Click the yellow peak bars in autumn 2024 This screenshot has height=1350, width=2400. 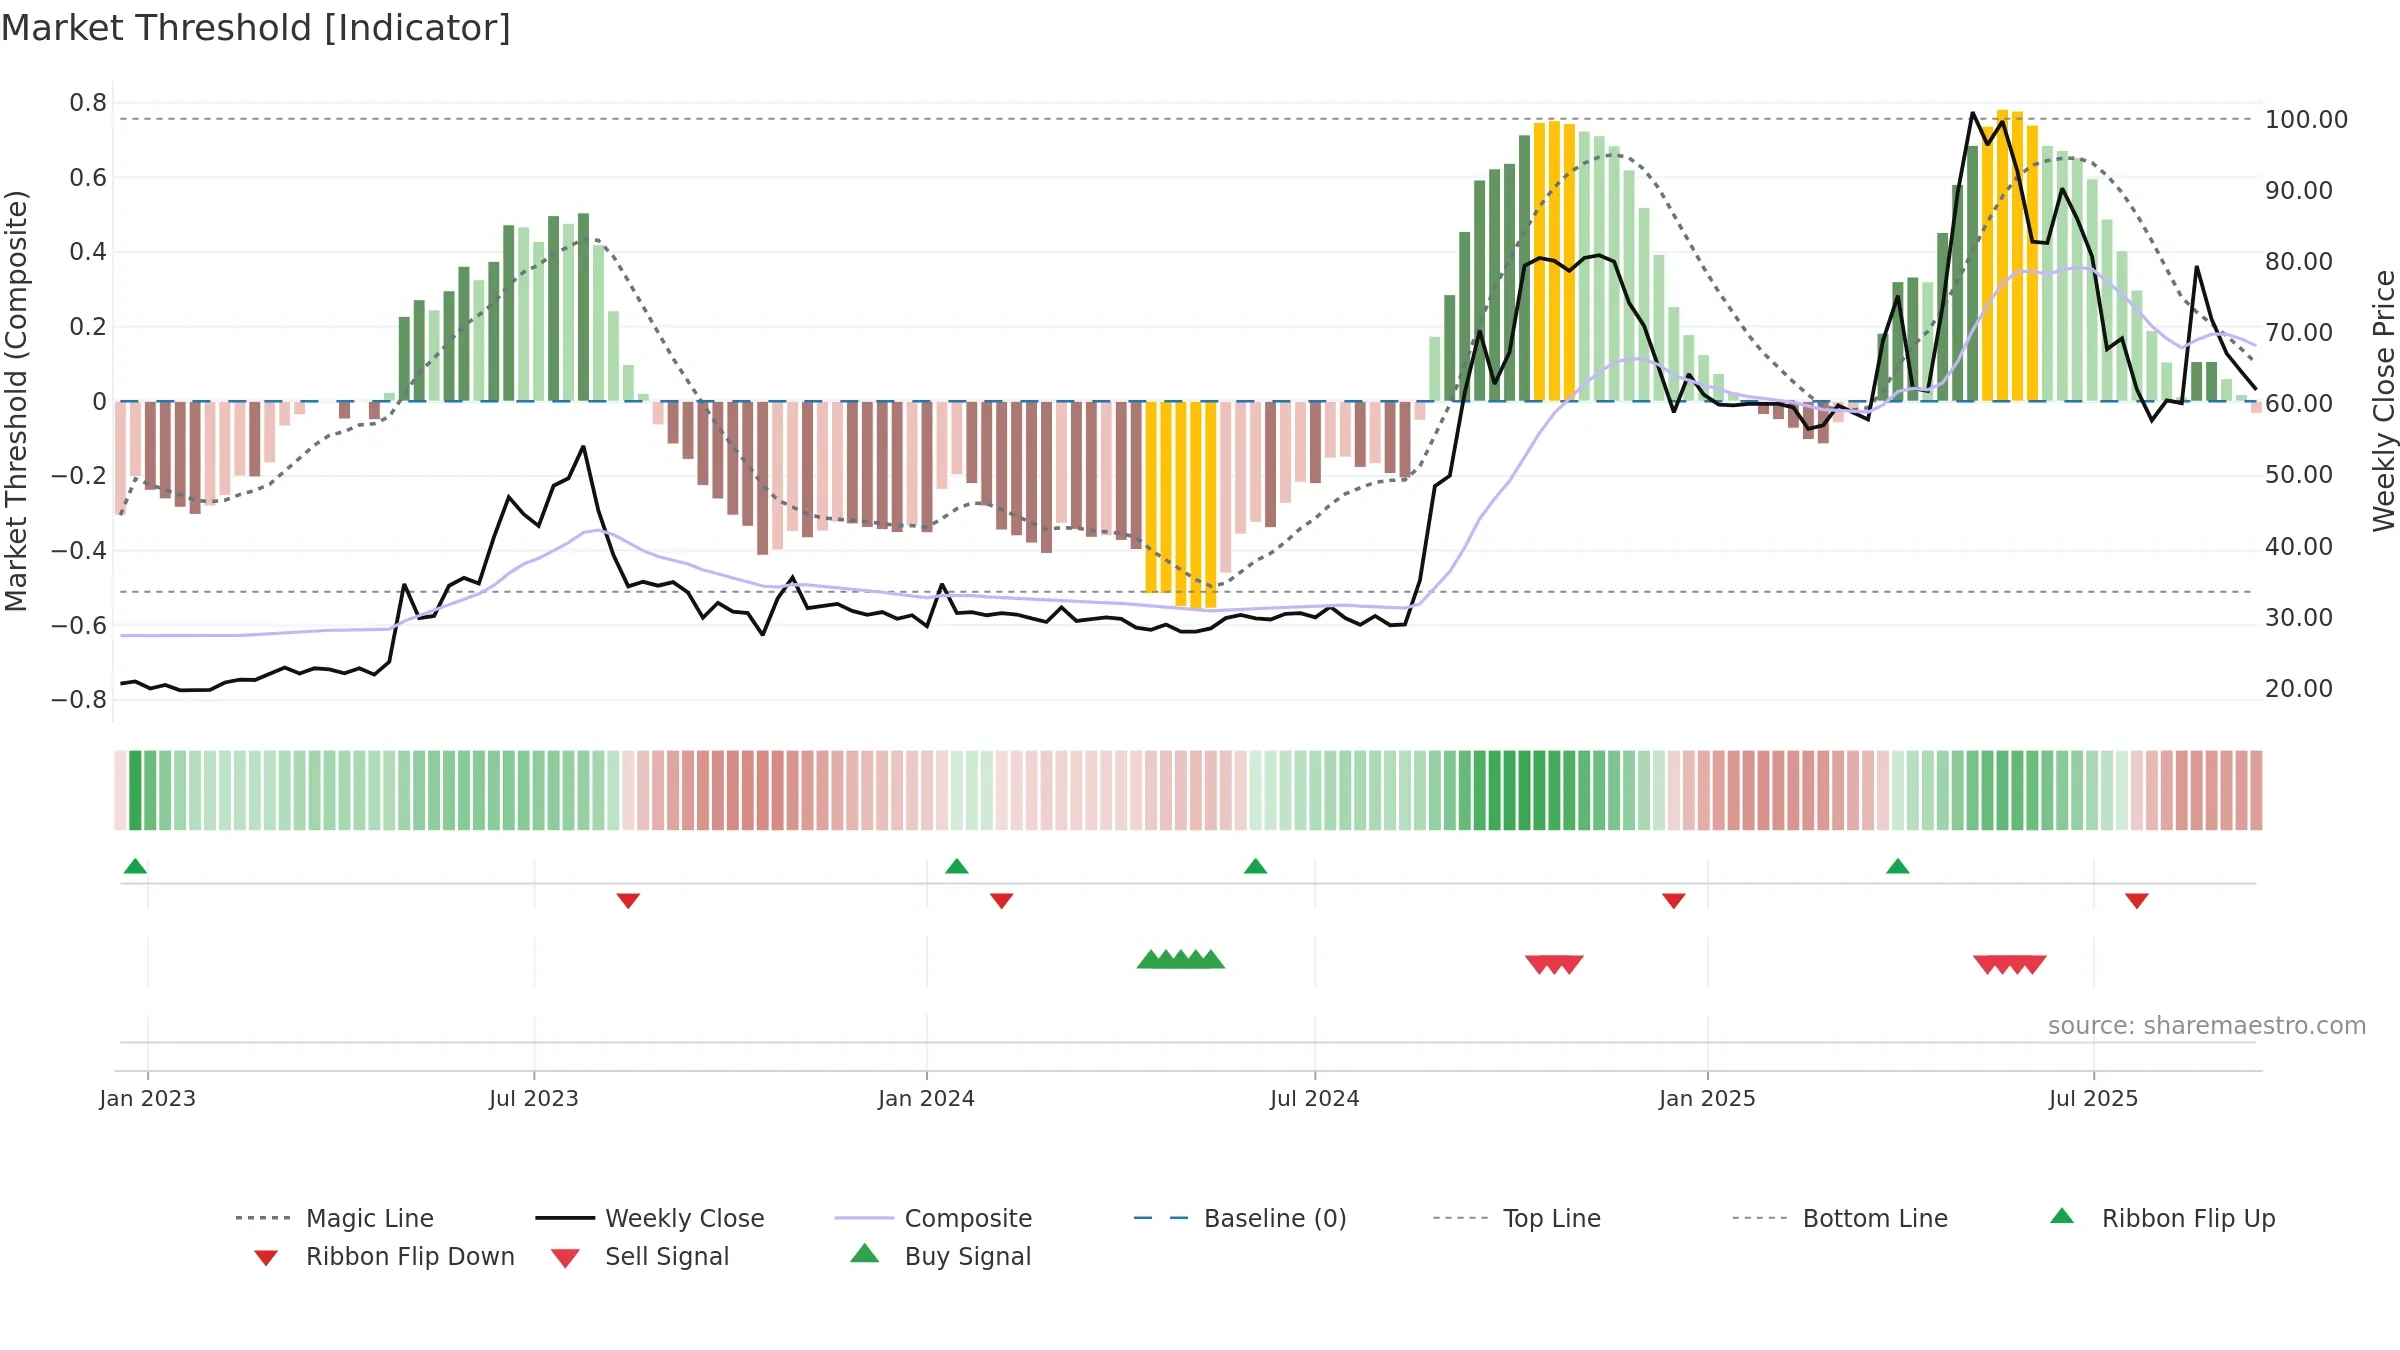[x=1554, y=261]
